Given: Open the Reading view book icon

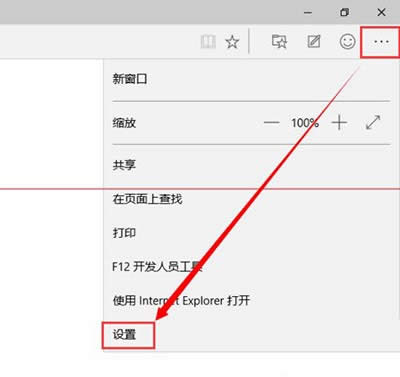Looking at the screenshot, I should tap(208, 42).
